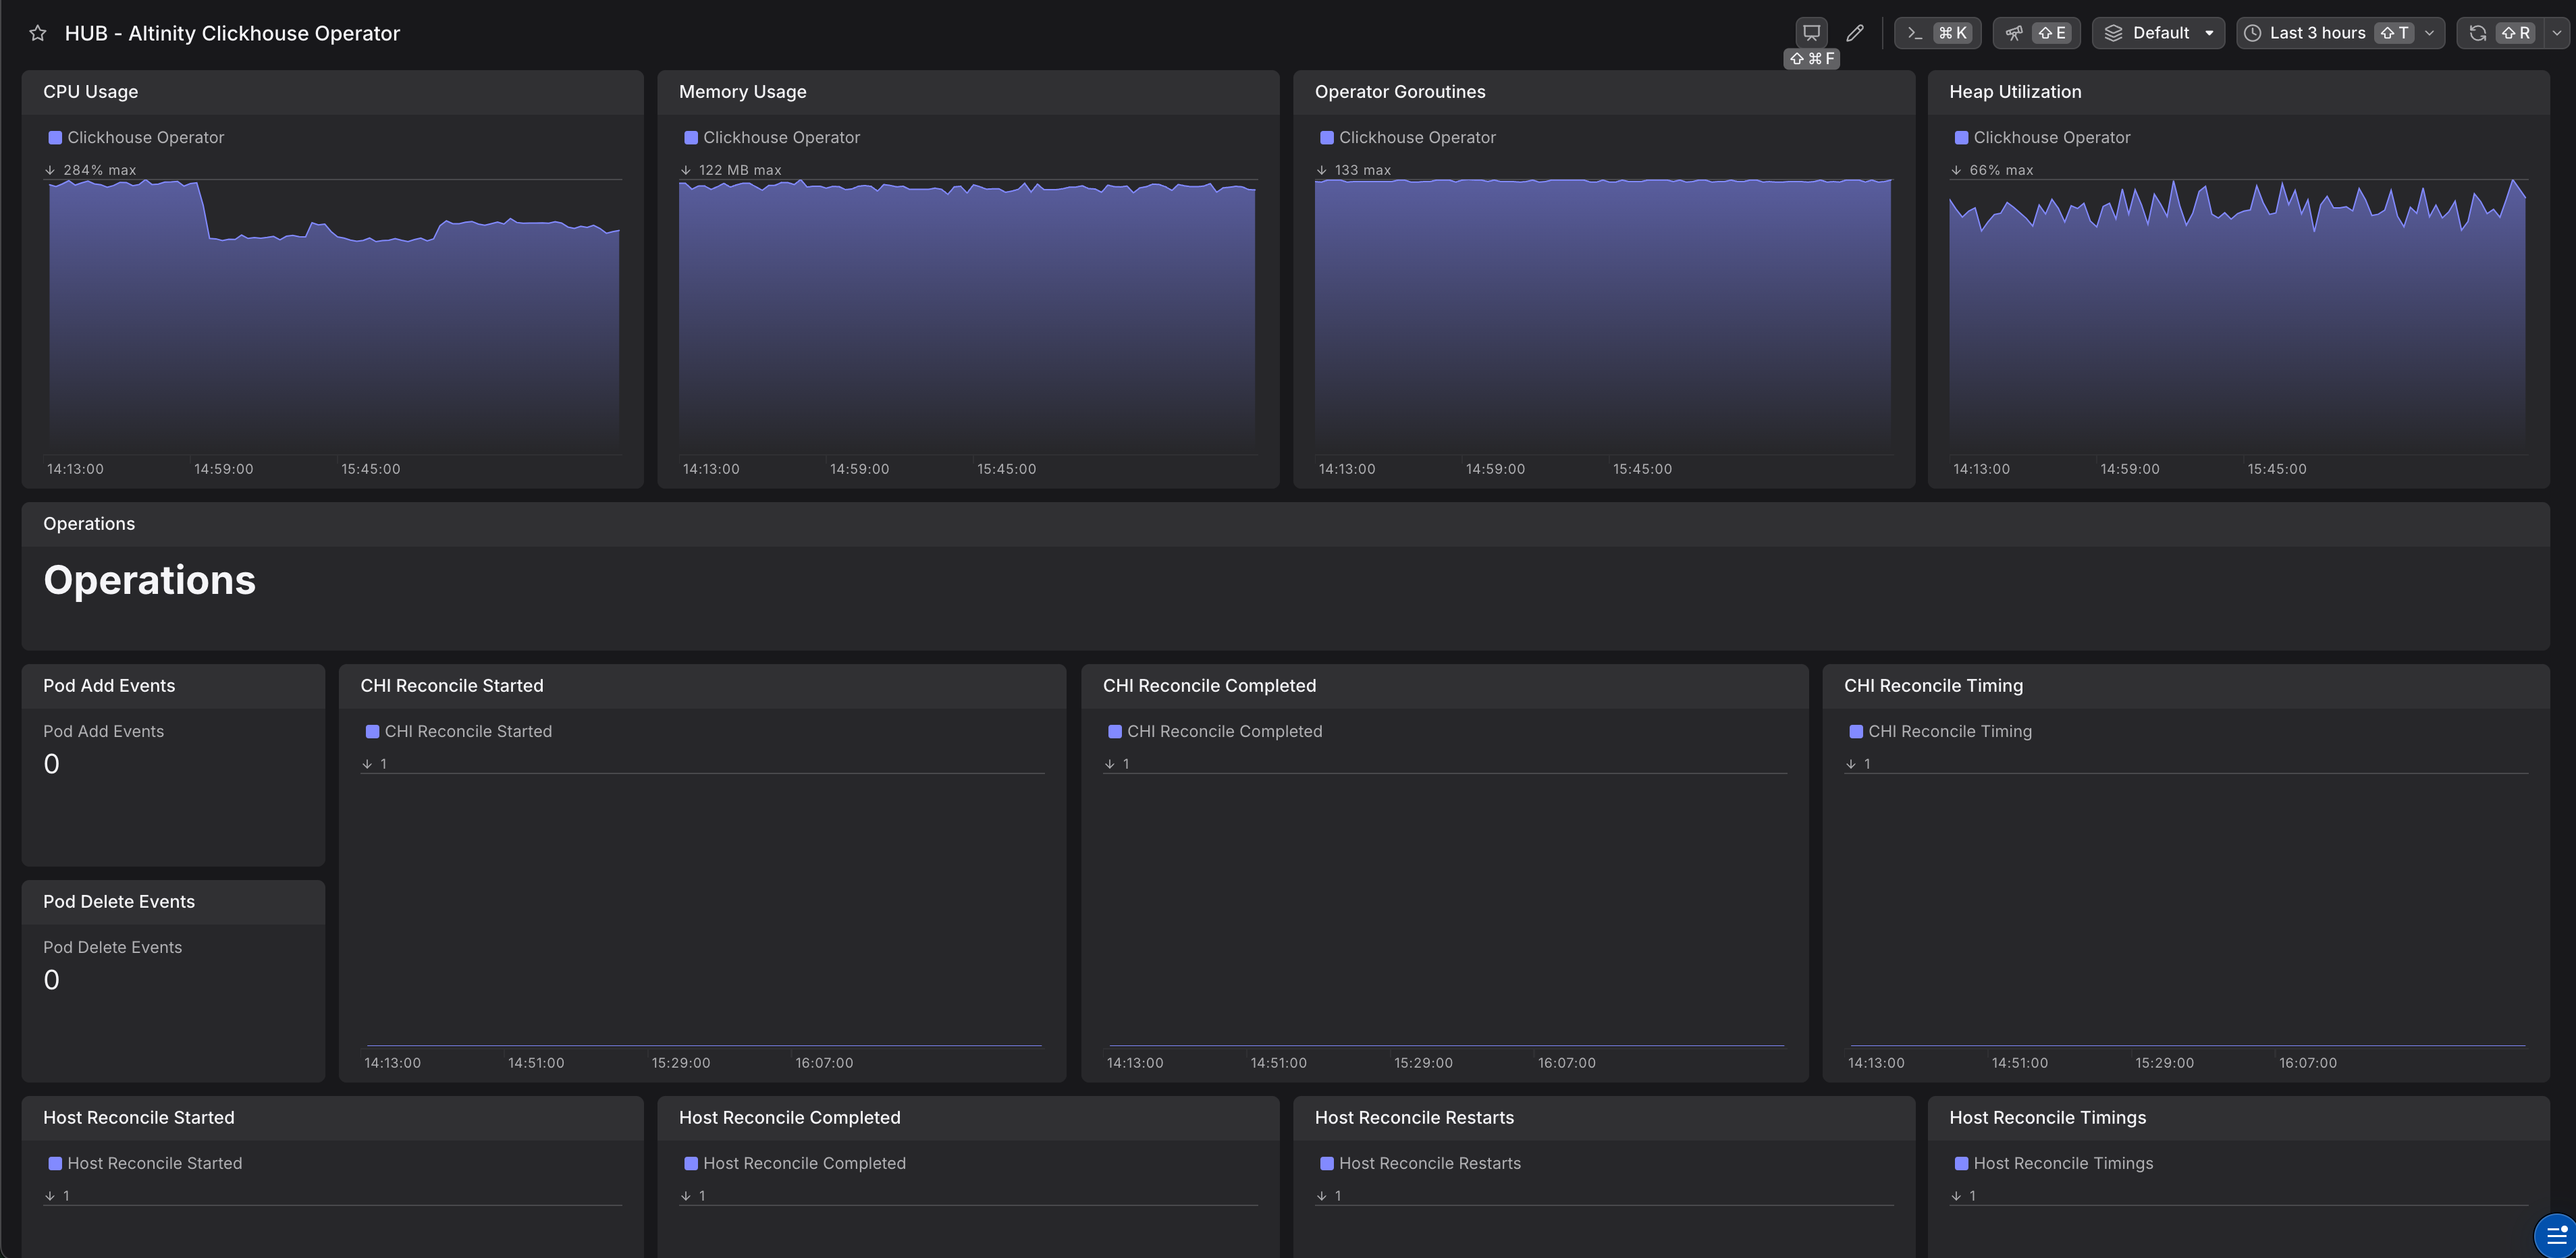
Task: Click Host Reconcile Restarts legend color swatch
Action: coord(1327,1163)
